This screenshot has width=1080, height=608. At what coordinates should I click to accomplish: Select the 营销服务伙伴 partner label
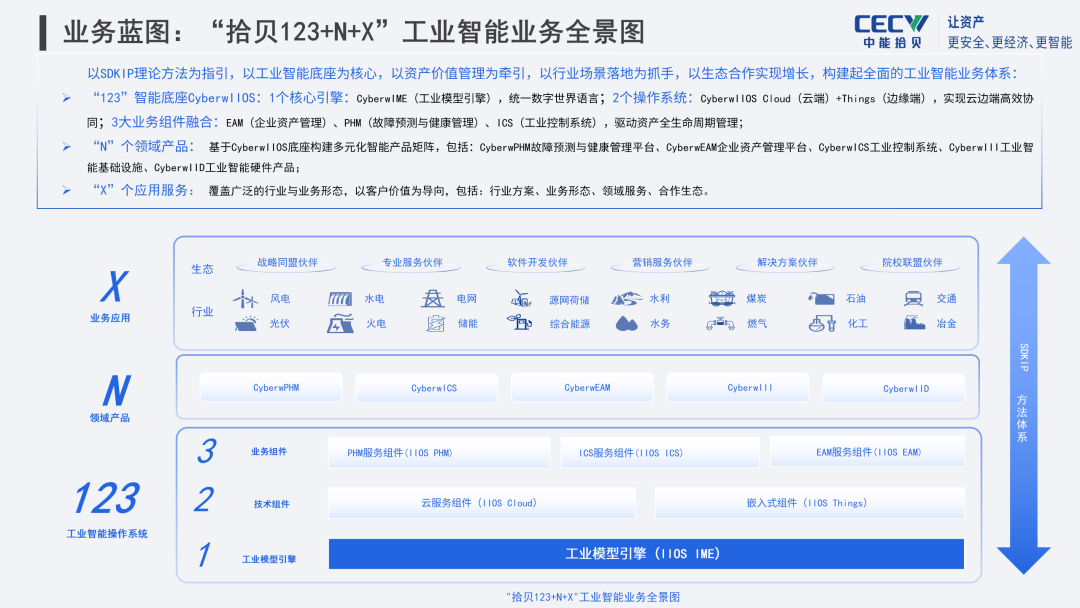click(662, 263)
